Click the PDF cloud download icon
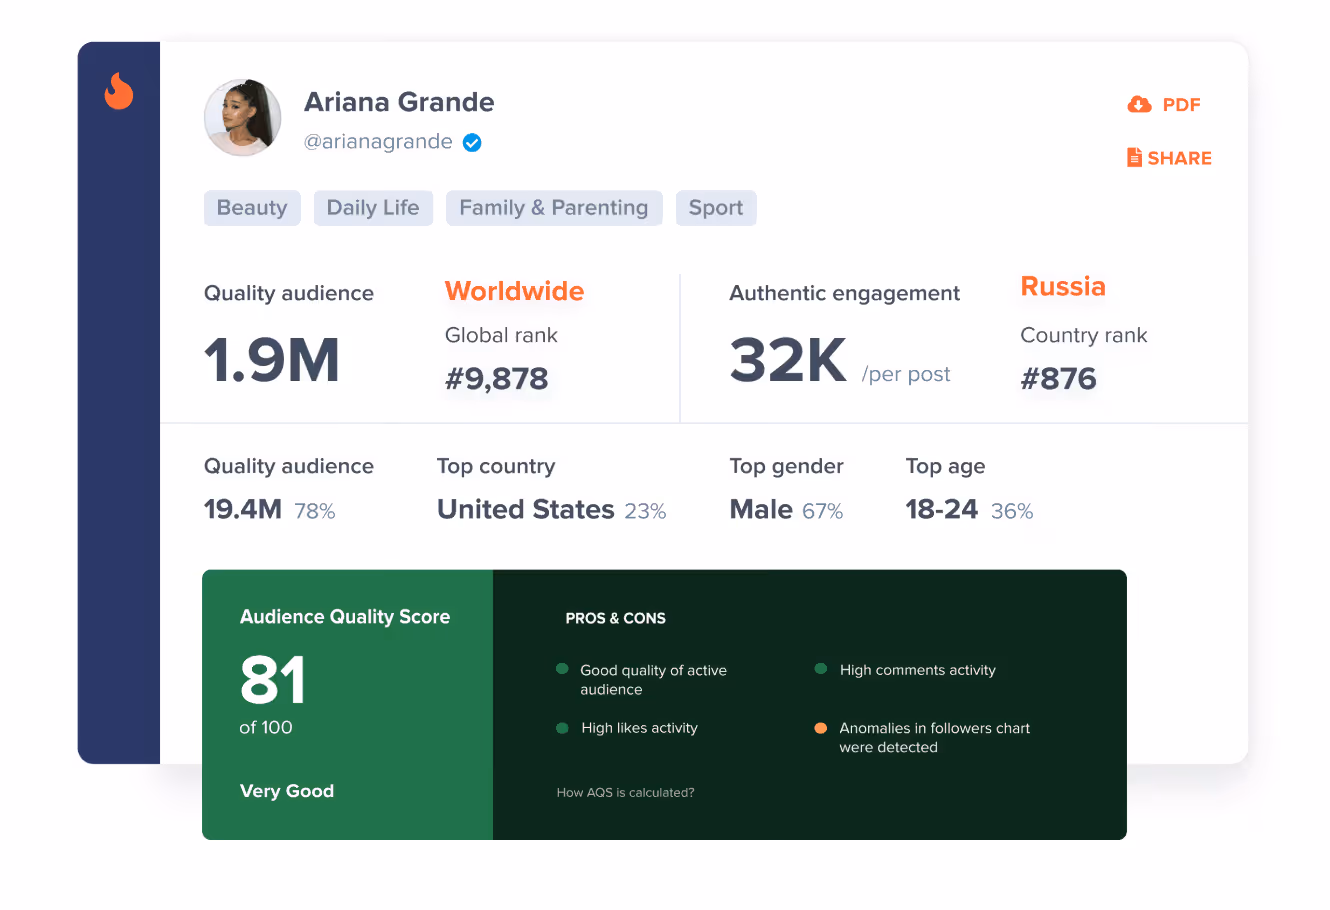 [1139, 104]
